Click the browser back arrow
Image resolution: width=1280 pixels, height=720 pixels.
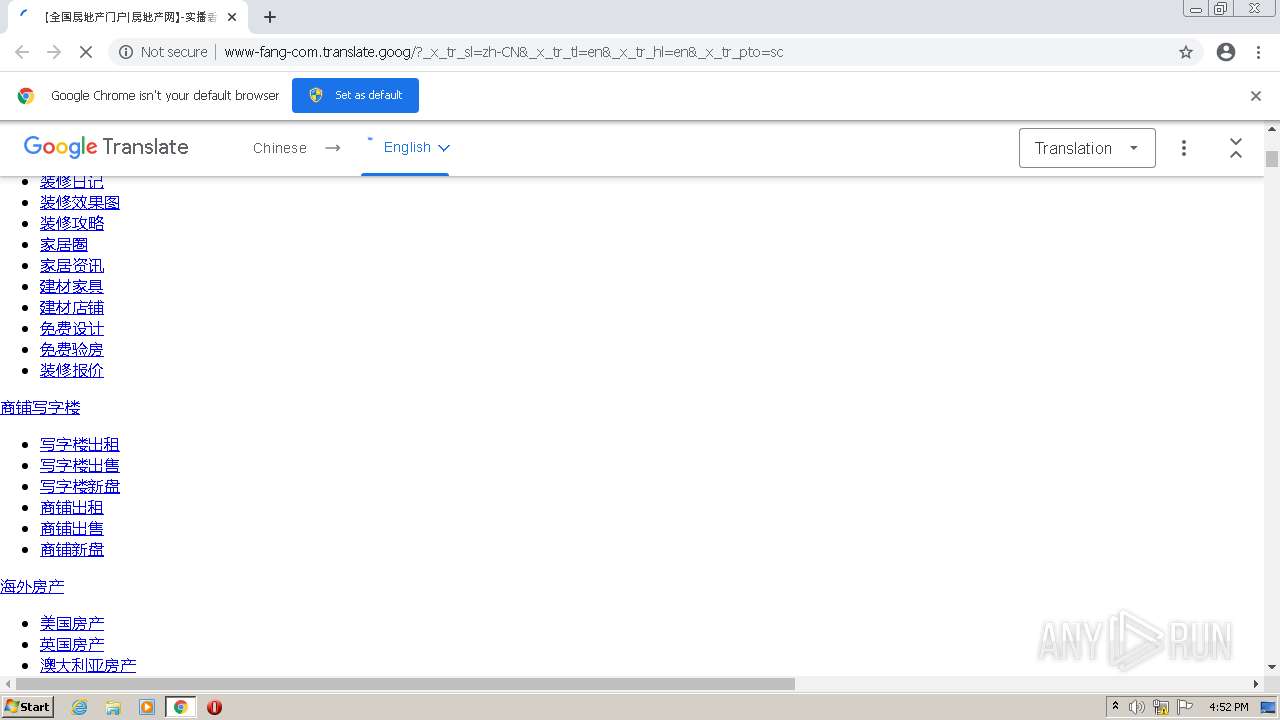click(22, 52)
